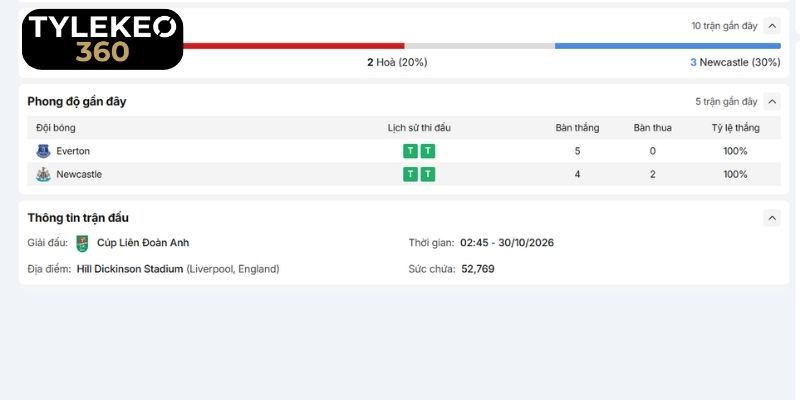Click Newcastle's goals conceded value 2
This screenshot has width=800, height=400.
pyautogui.click(x=653, y=174)
